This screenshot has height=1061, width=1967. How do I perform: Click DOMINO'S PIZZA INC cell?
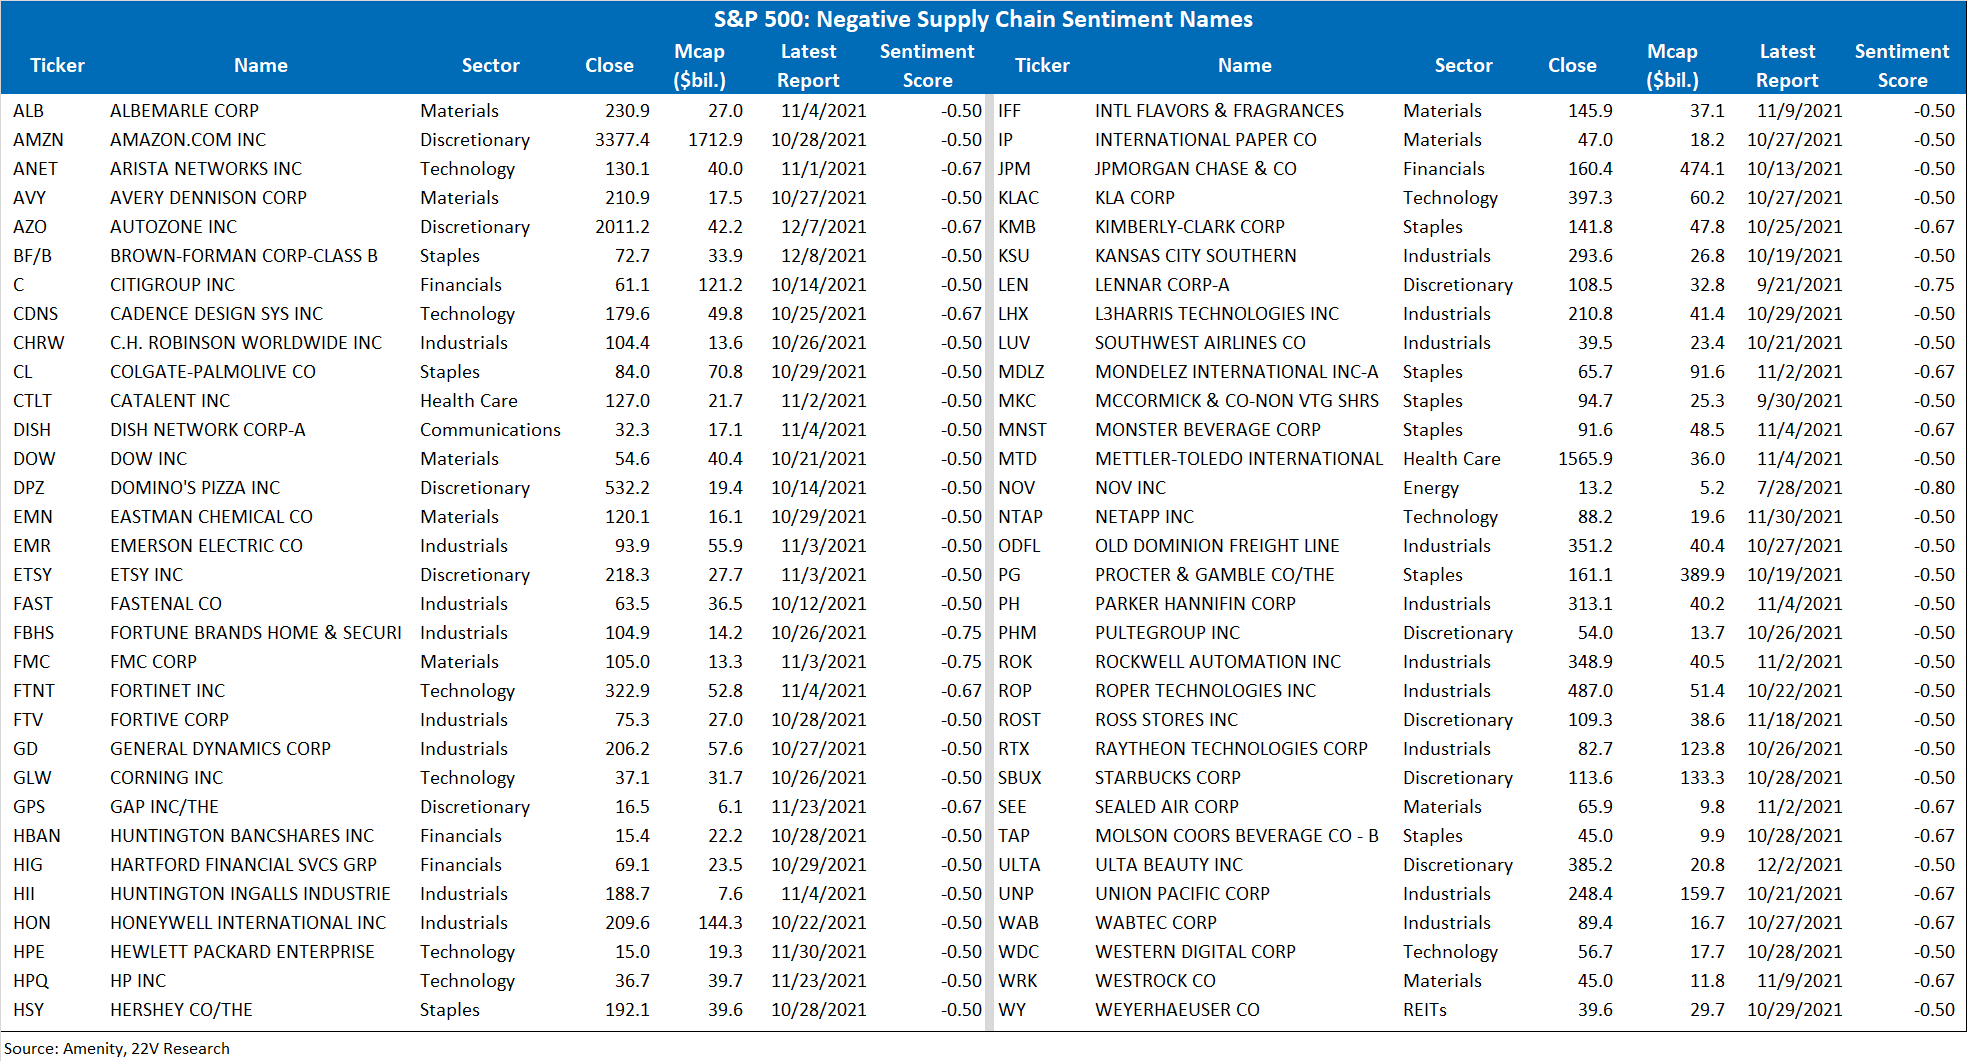click(195, 488)
